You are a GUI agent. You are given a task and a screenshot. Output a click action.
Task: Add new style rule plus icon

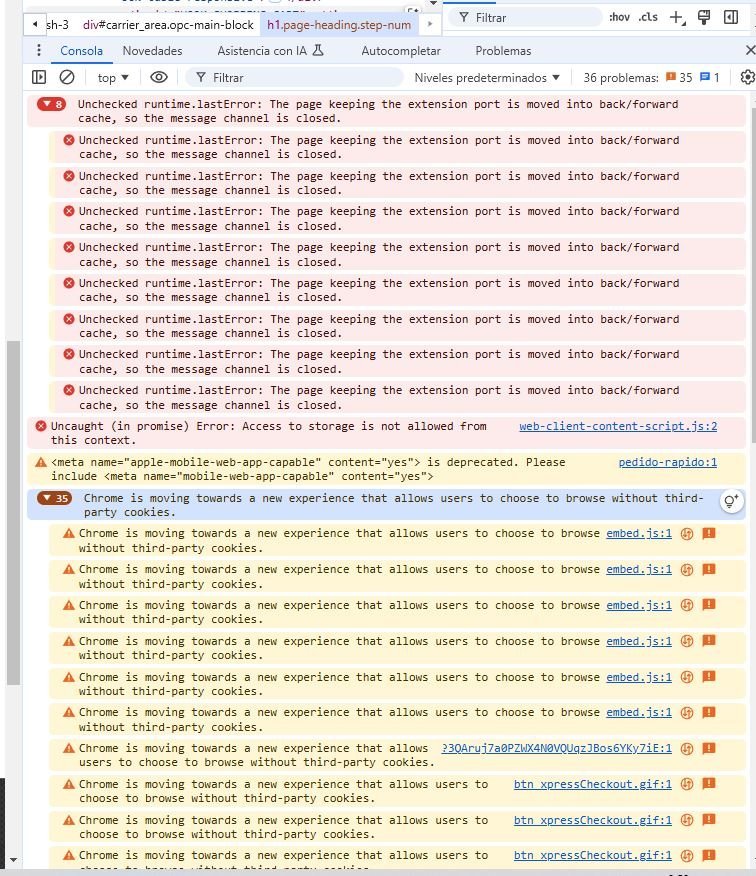point(677,18)
